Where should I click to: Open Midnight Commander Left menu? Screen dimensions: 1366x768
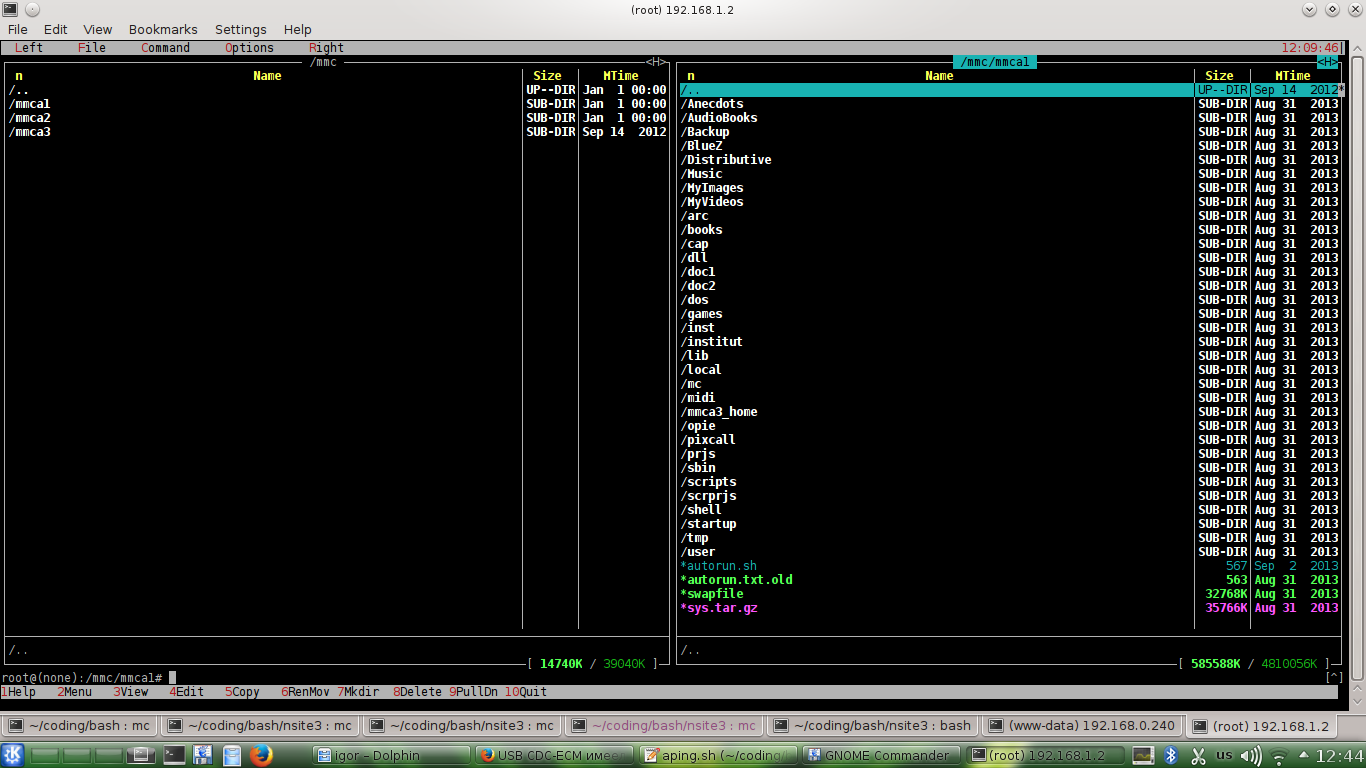(28, 48)
